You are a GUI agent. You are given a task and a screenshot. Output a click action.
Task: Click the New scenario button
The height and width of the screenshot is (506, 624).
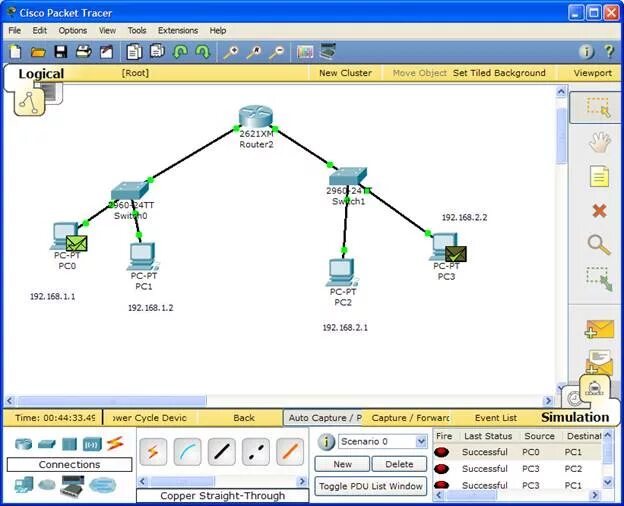[x=342, y=464]
